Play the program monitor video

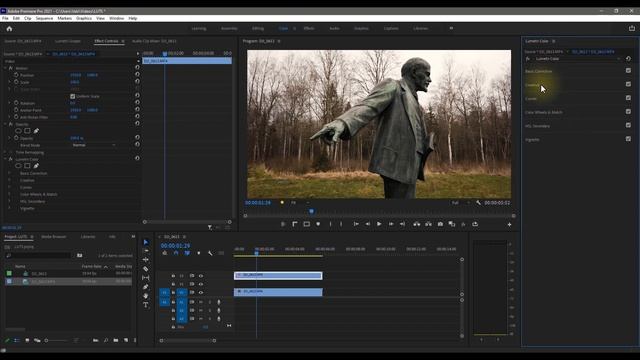tap(379, 224)
